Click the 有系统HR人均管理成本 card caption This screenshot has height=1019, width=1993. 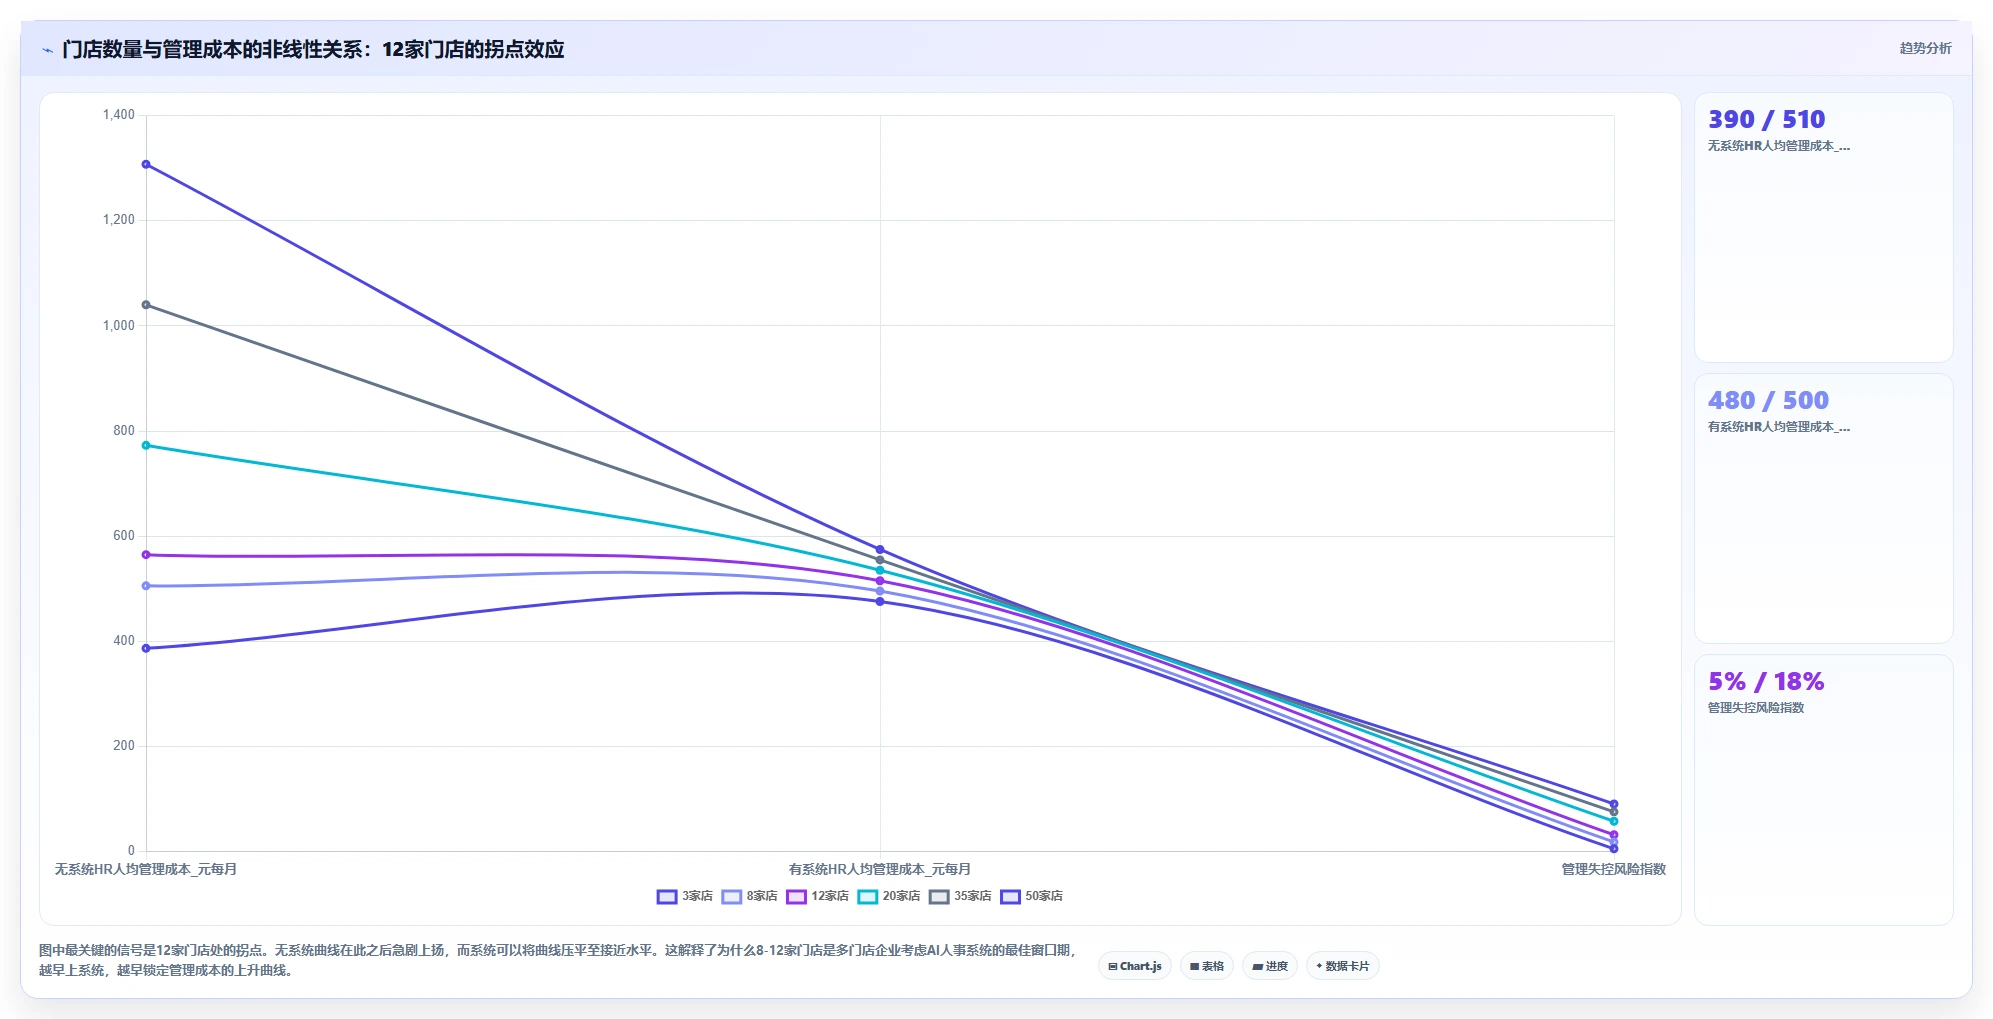tap(1779, 427)
